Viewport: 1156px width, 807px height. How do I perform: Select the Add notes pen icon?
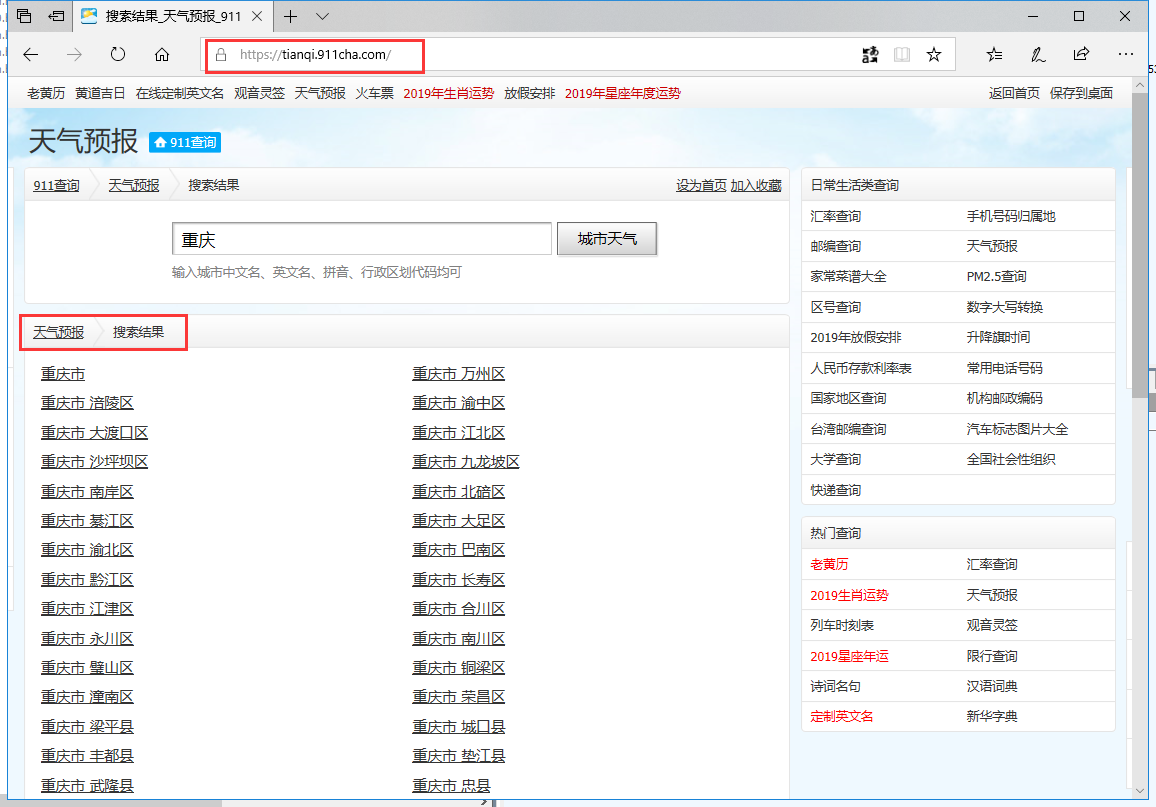[x=1037, y=55]
